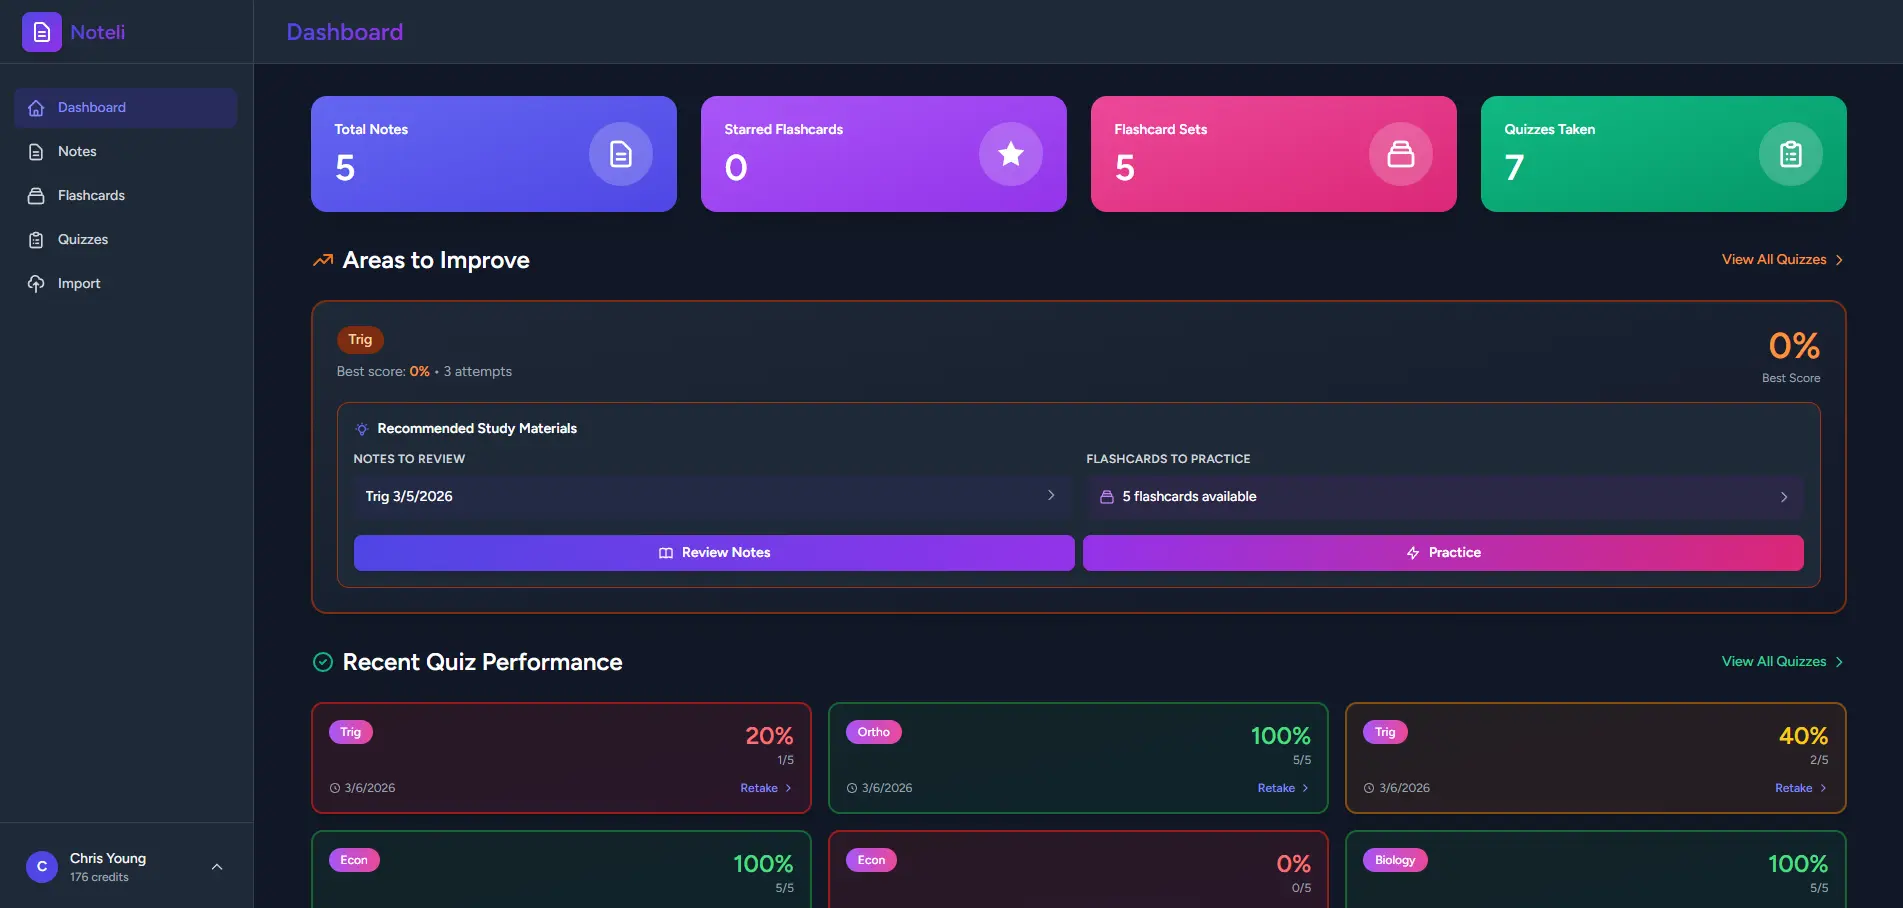
Task: Expand the Chris Young account menu chevron
Action: (217, 867)
